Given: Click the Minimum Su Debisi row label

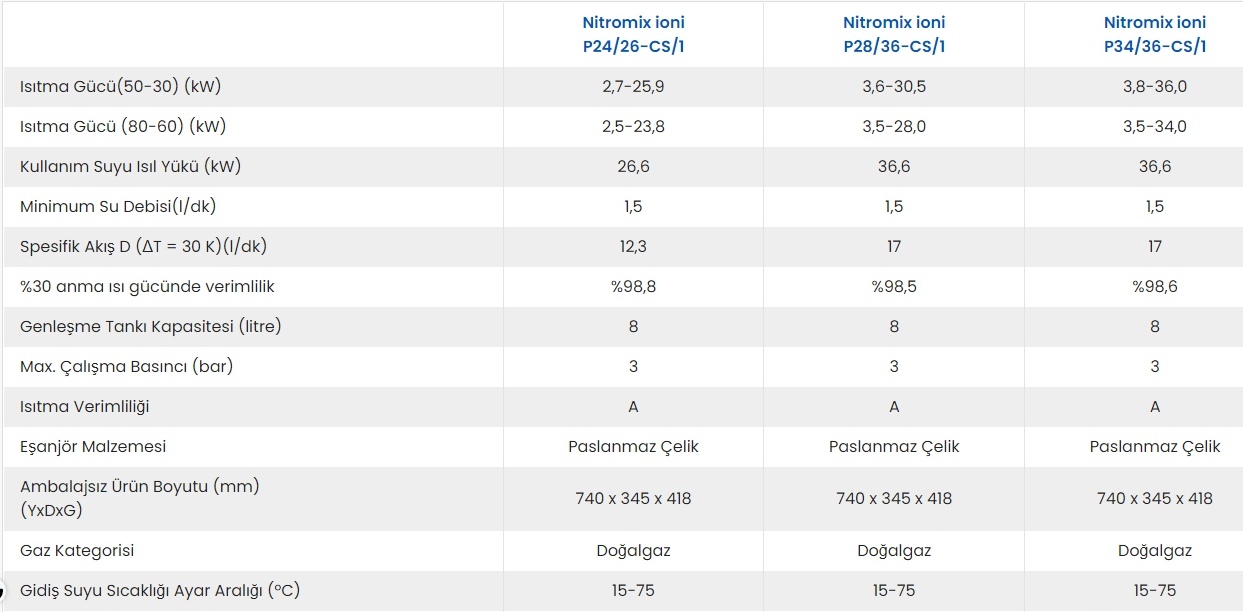Looking at the screenshot, I should pyautogui.click(x=118, y=206).
